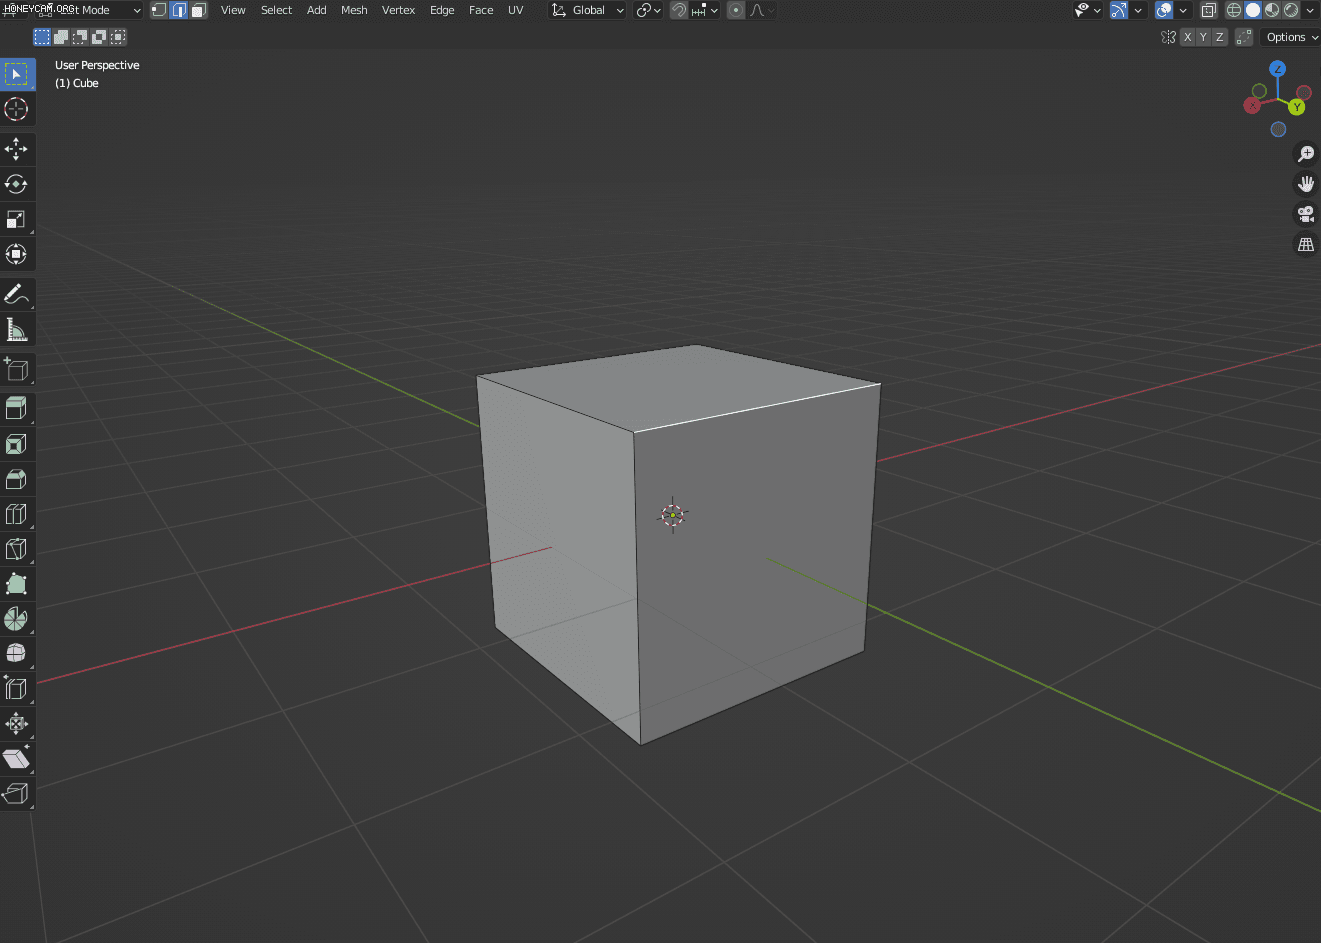Enable face select mode
The image size is (1321, 943).
pos(198,10)
